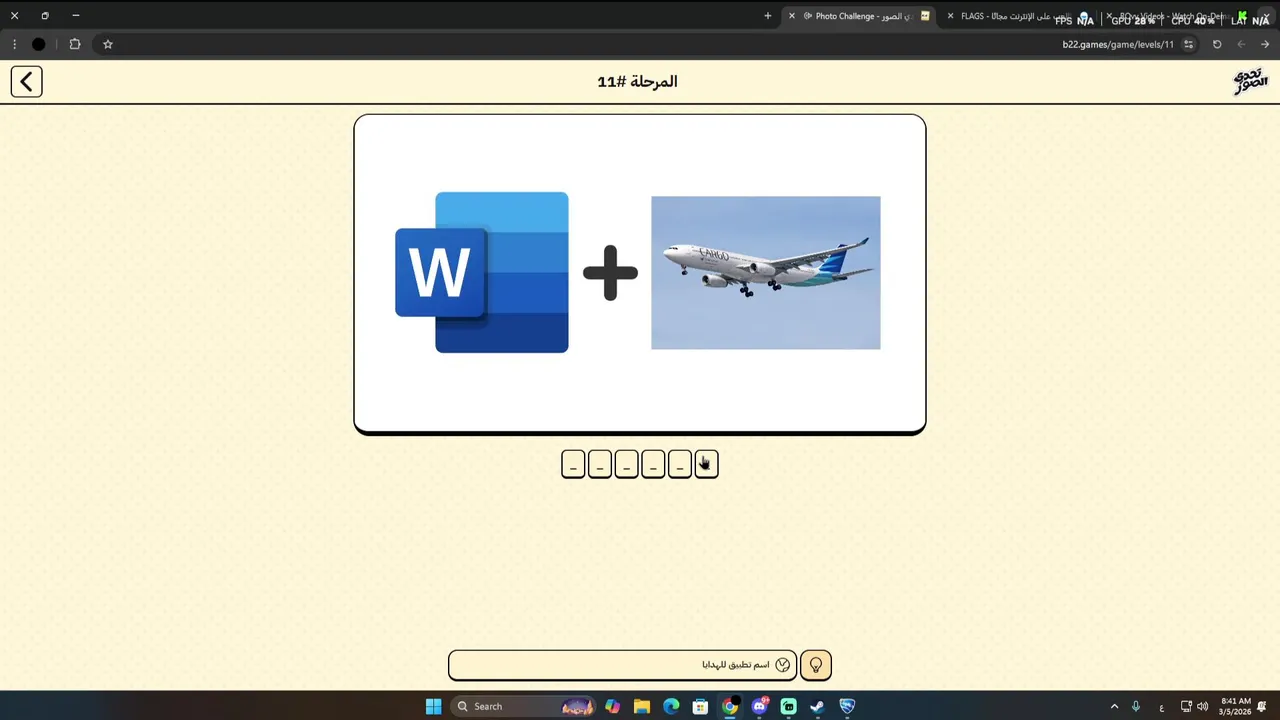This screenshot has width=1280, height=720.
Task: Open Microsoft Store from the taskbar
Action: 700,706
